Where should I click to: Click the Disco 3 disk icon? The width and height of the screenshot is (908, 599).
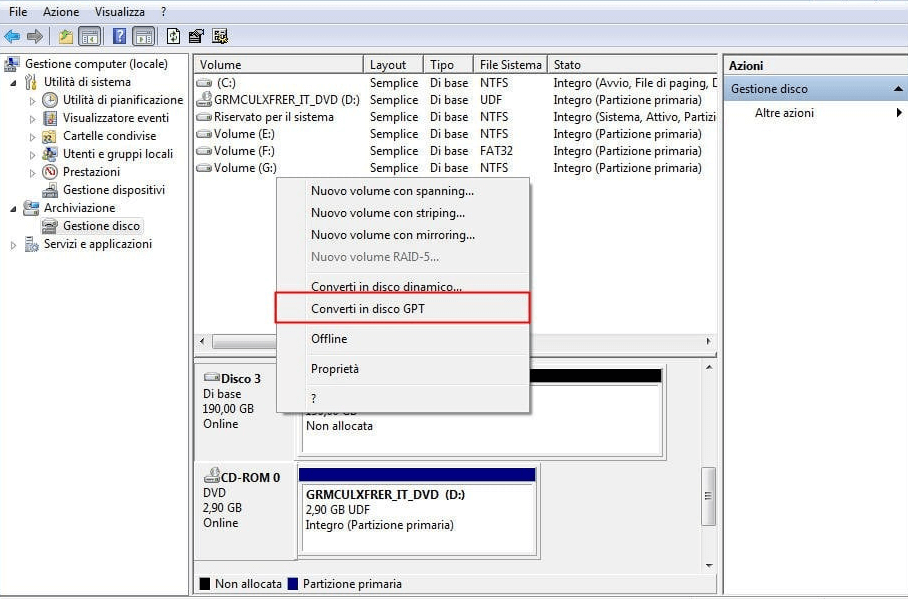tap(212, 377)
